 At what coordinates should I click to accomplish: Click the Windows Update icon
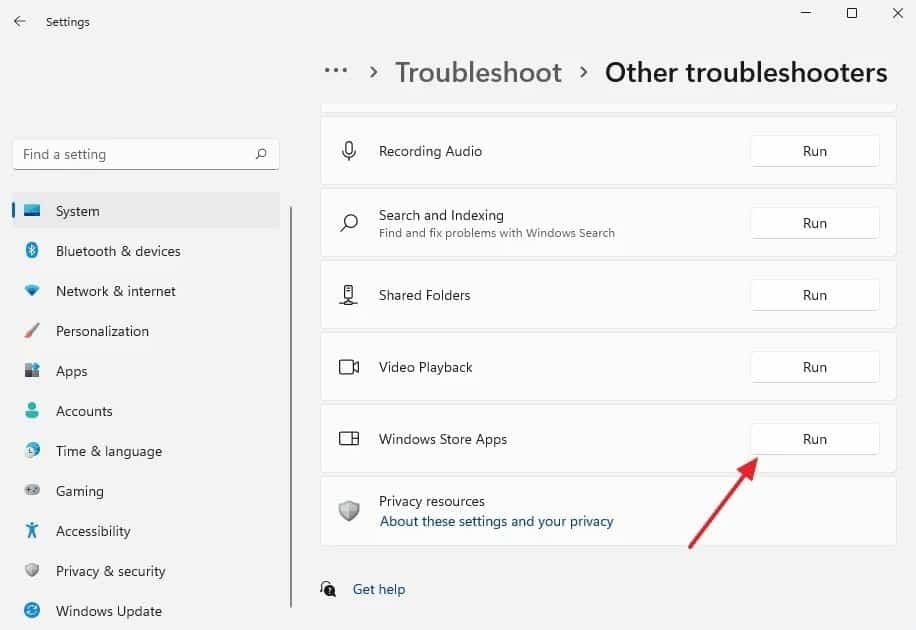pos(32,611)
